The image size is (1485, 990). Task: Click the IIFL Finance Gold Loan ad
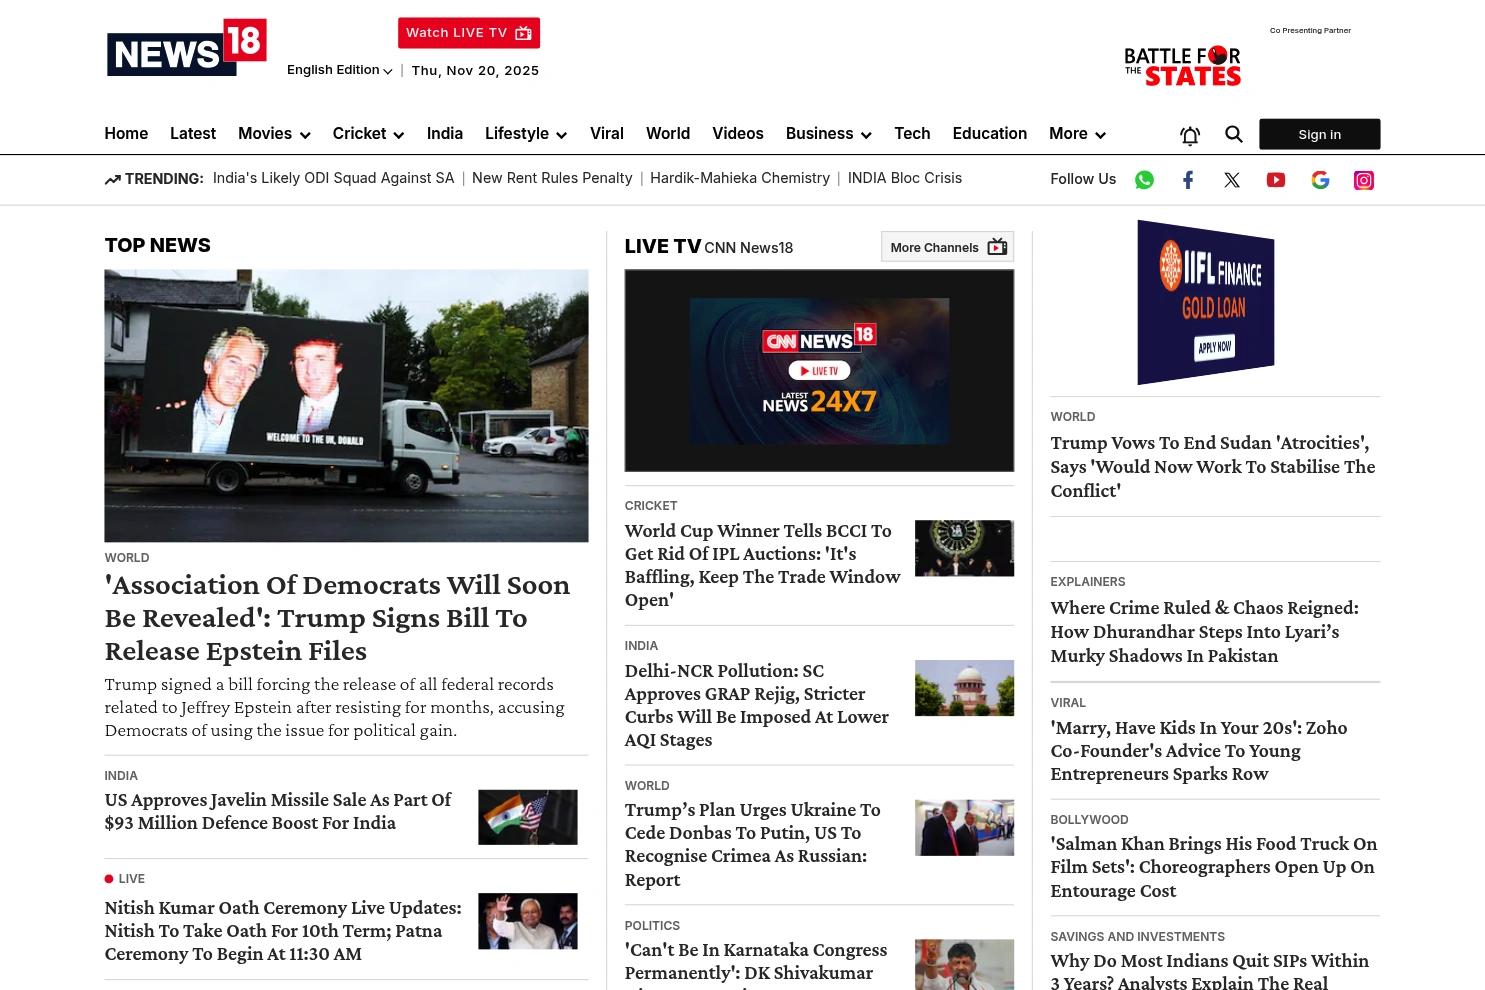point(1205,302)
